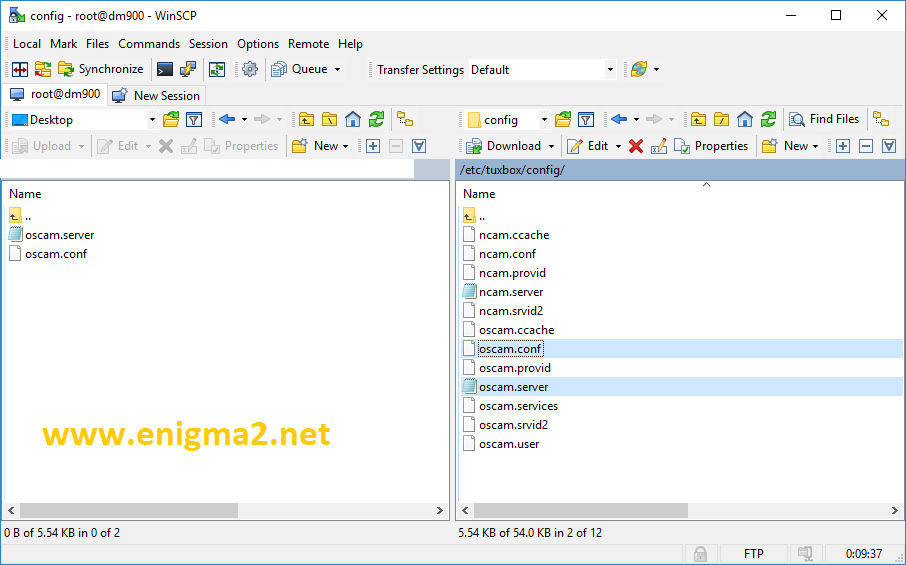Screen dimensions: 906x565
Task: Expand the dropdown beside the globe icon
Action: coord(656,69)
